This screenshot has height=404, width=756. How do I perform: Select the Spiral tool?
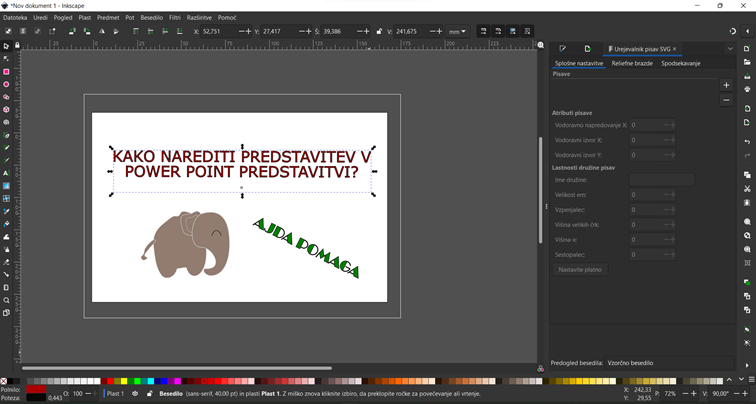click(x=6, y=122)
